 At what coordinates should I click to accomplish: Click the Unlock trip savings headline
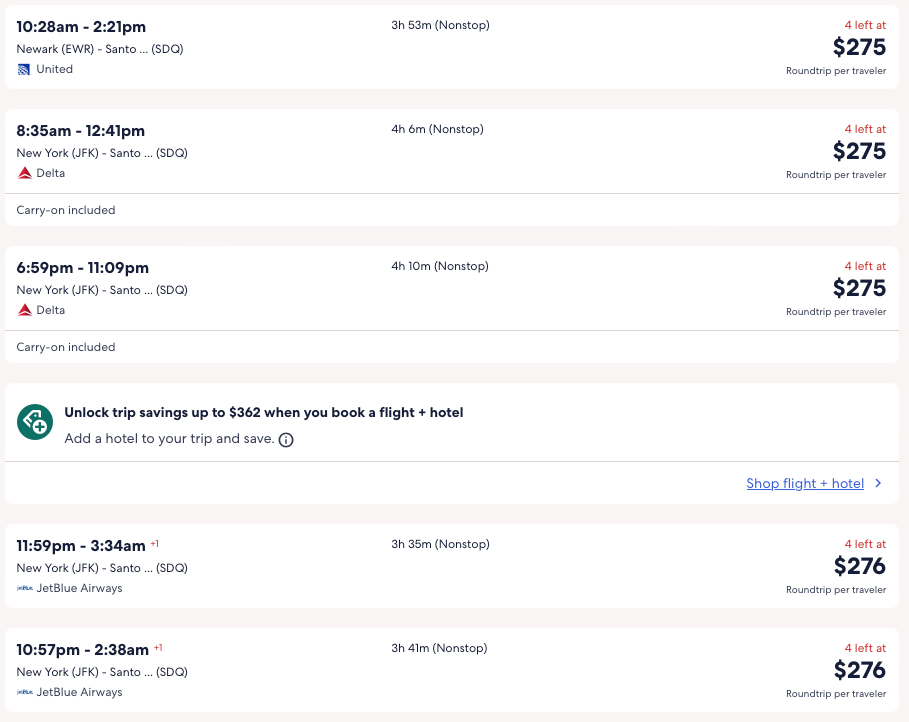tap(263, 412)
